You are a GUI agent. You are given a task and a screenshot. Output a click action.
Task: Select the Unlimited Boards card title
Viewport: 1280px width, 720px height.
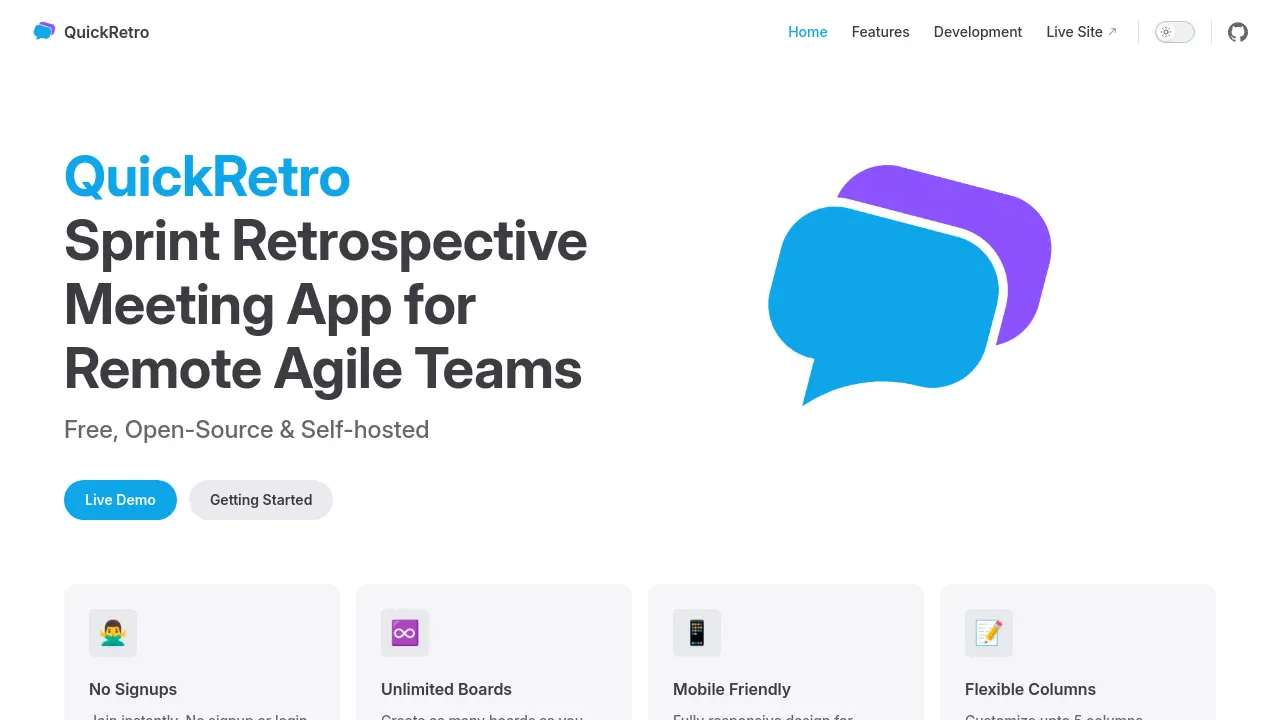[446, 689]
